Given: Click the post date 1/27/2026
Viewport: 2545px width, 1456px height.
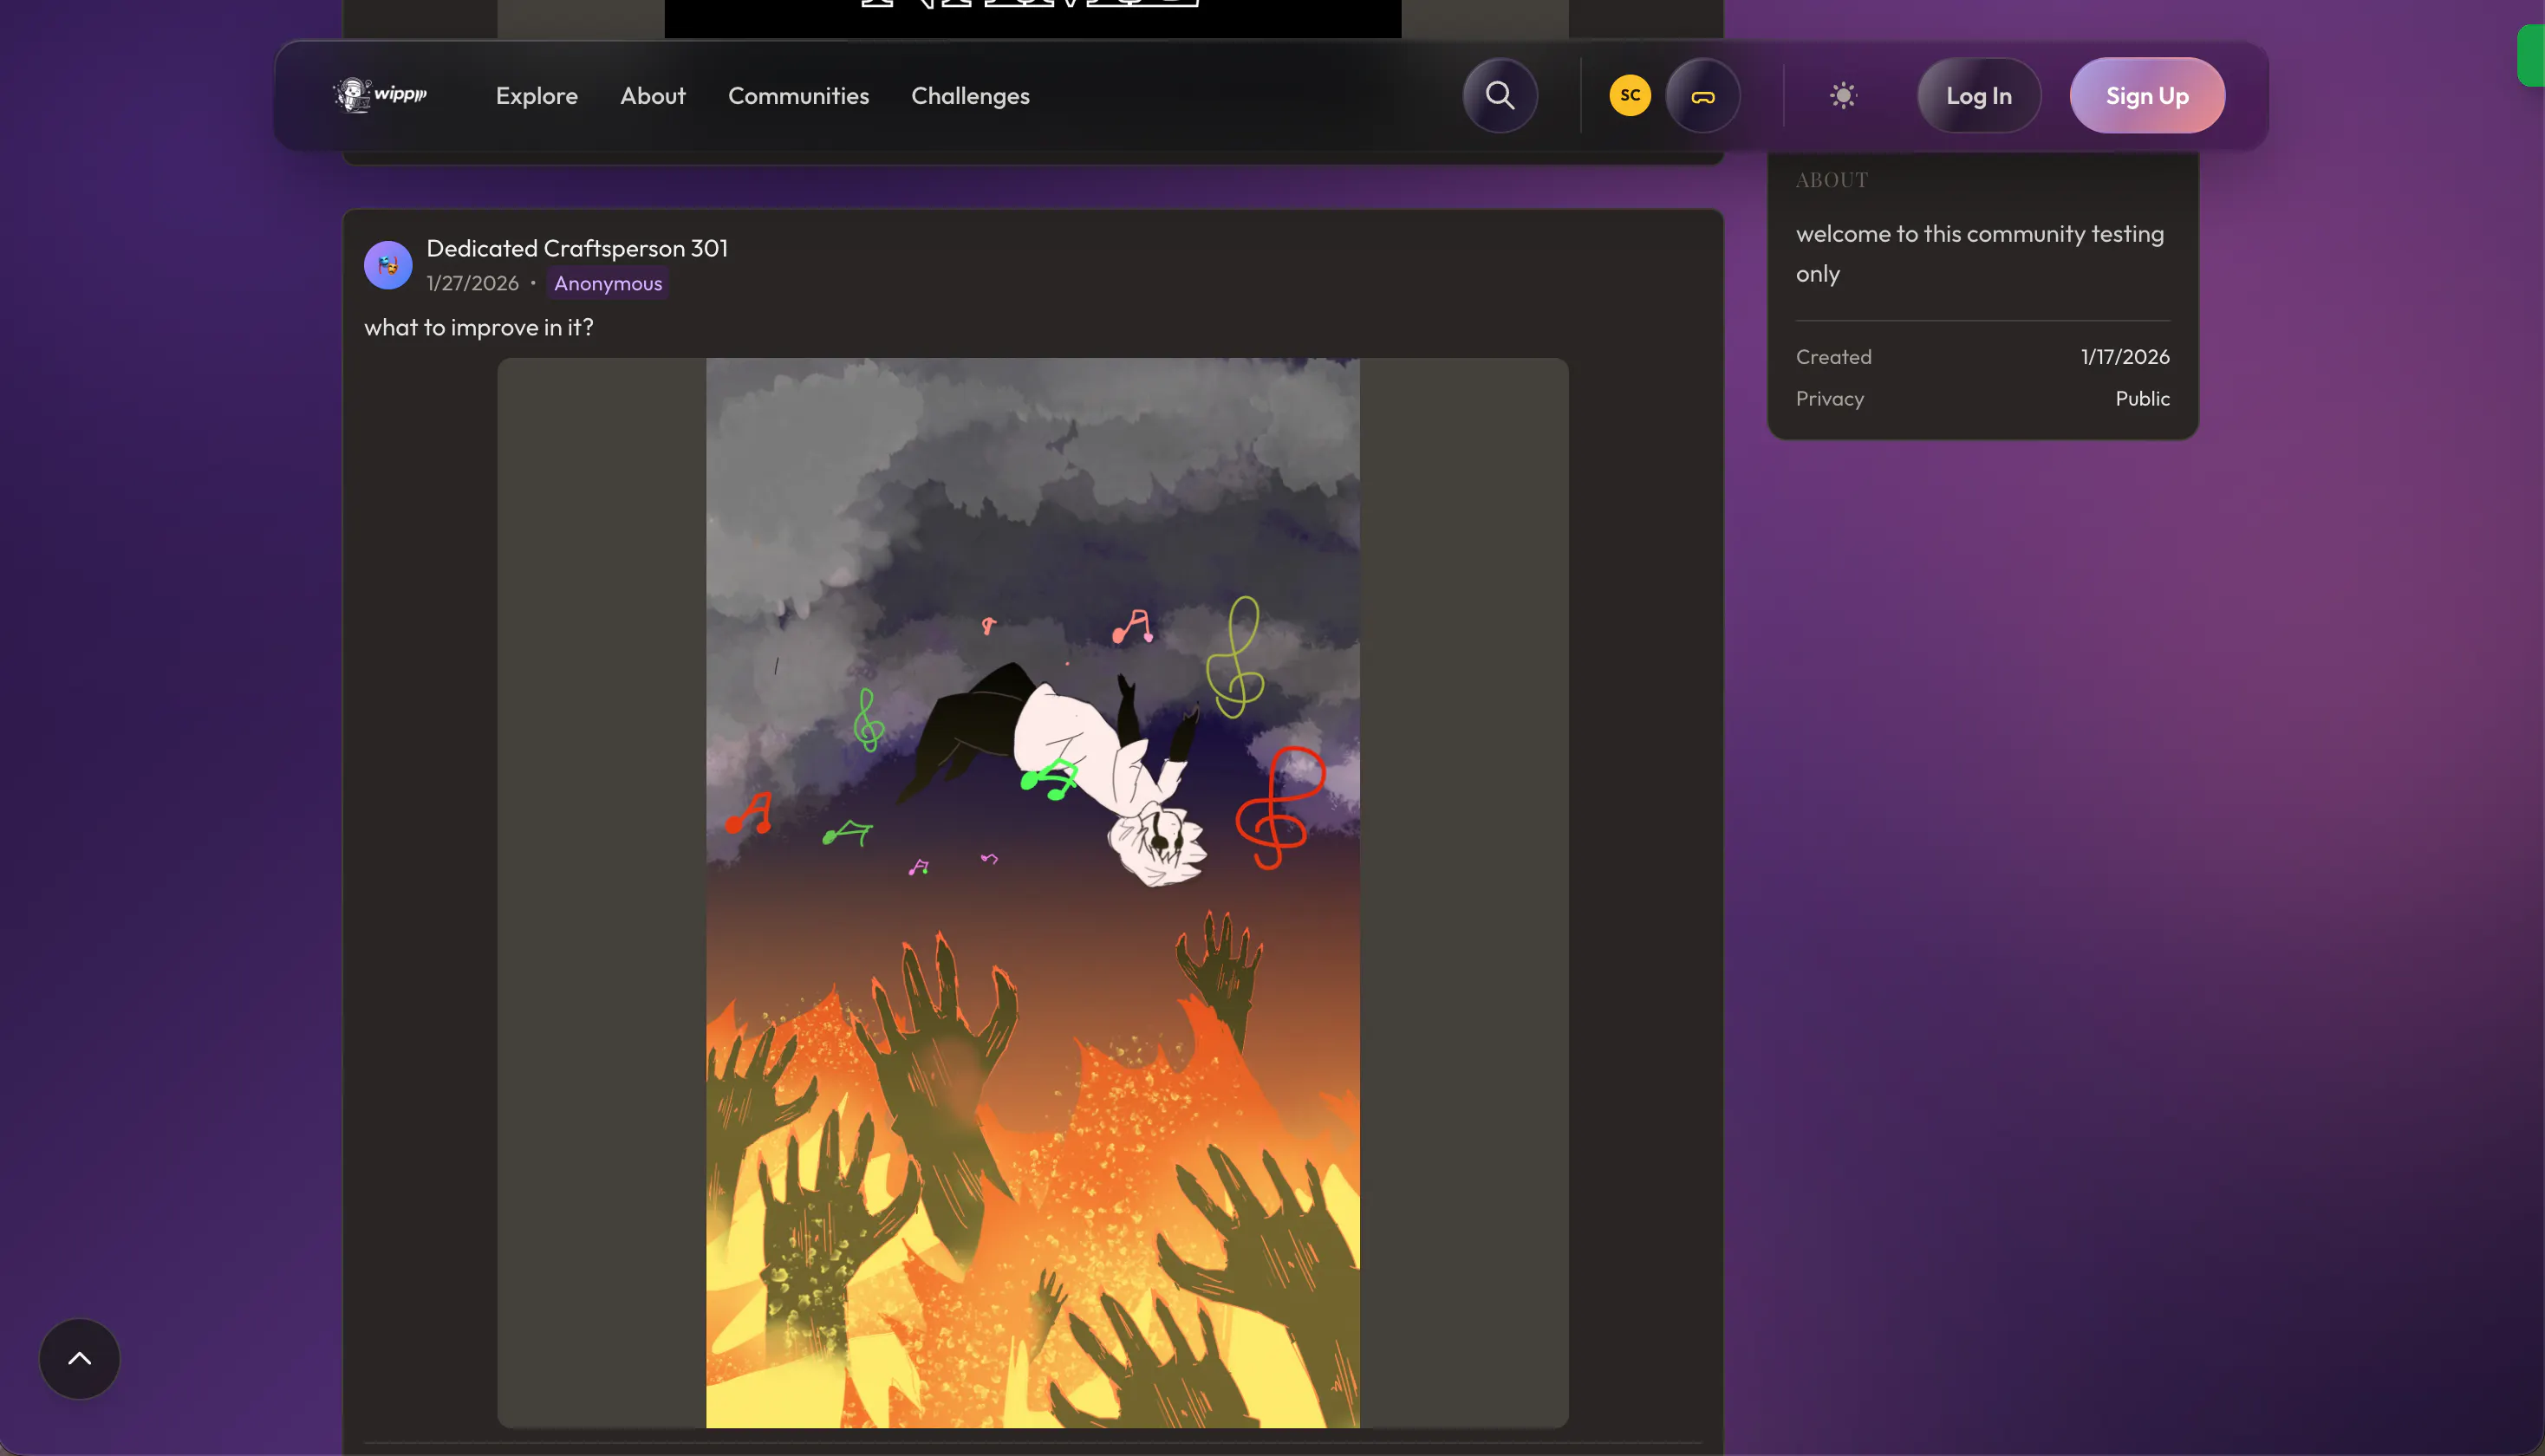Looking at the screenshot, I should 472,283.
